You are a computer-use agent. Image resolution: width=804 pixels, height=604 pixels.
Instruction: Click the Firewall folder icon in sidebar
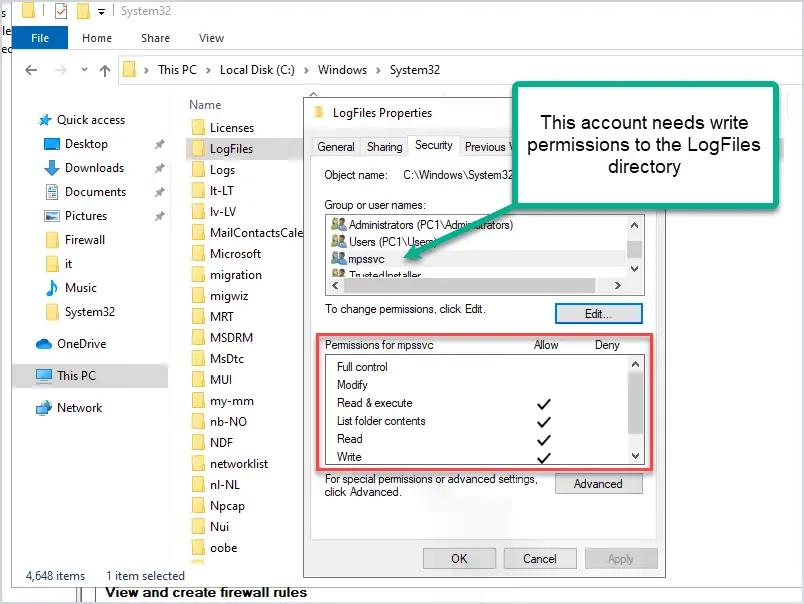pos(52,240)
